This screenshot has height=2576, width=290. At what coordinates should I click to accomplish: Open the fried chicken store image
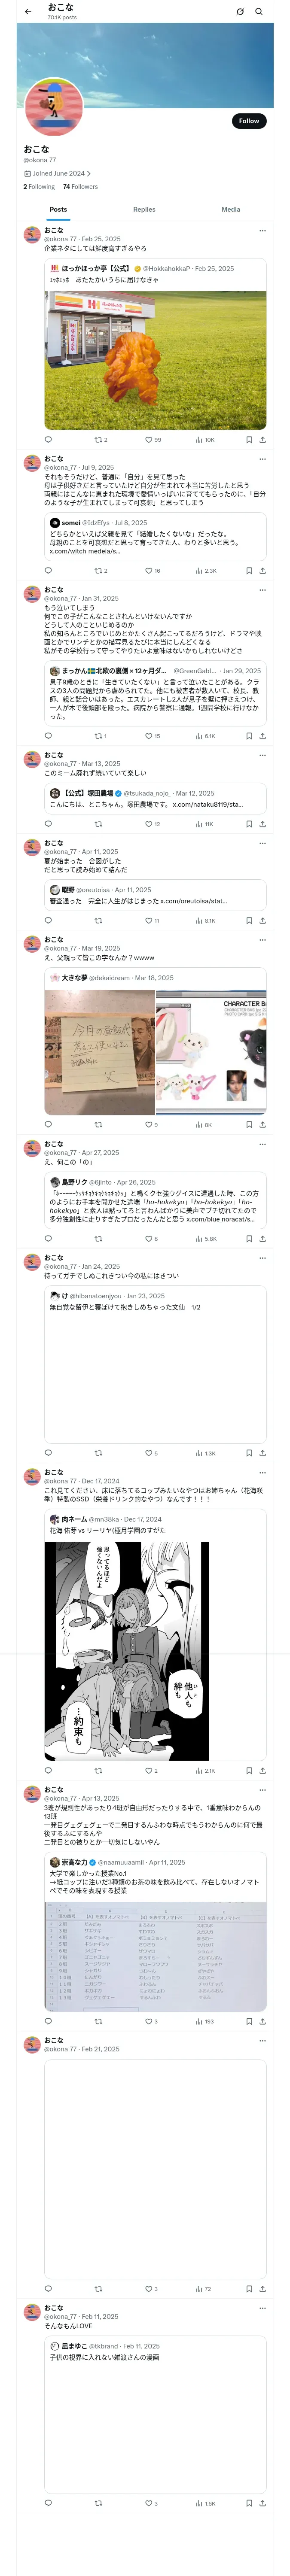pyautogui.click(x=155, y=360)
